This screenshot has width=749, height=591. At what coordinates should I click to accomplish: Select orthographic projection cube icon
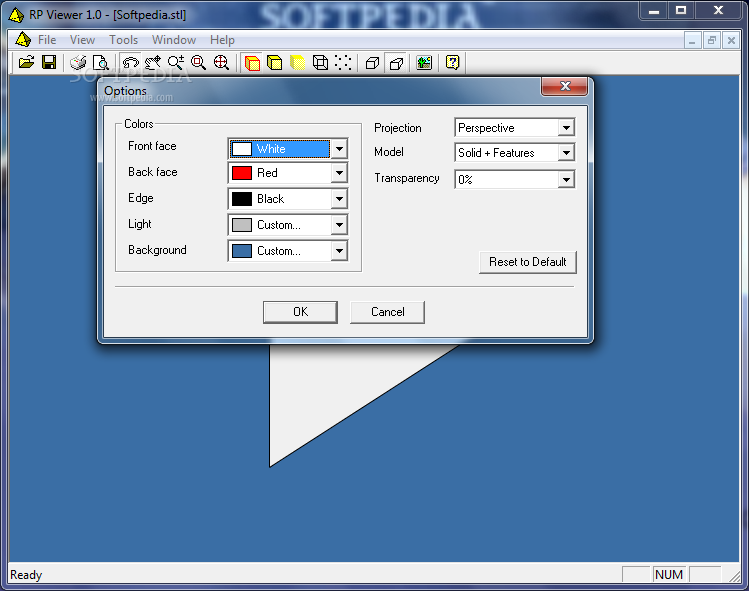tap(372, 62)
